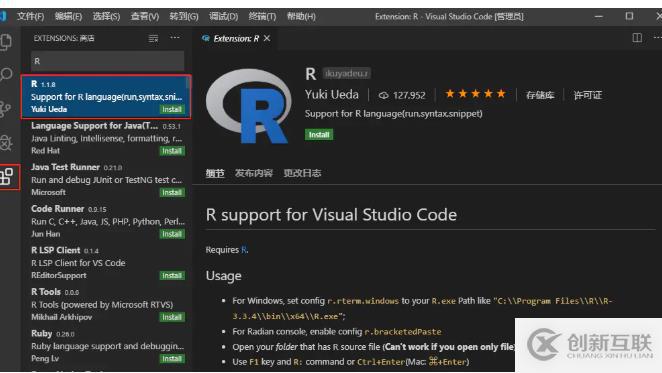Viewport: 662px width, 373px height.
Task: Clear extensions list filter icon
Action: coord(153,38)
